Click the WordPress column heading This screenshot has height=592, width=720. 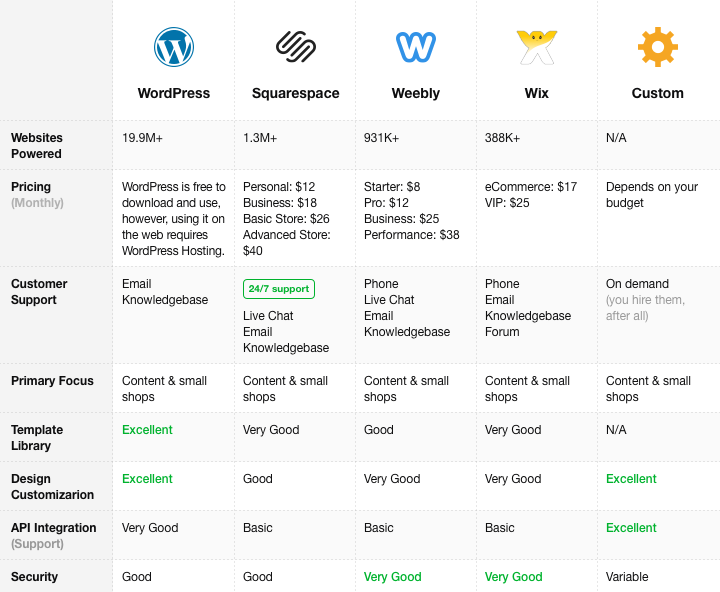[x=174, y=93]
